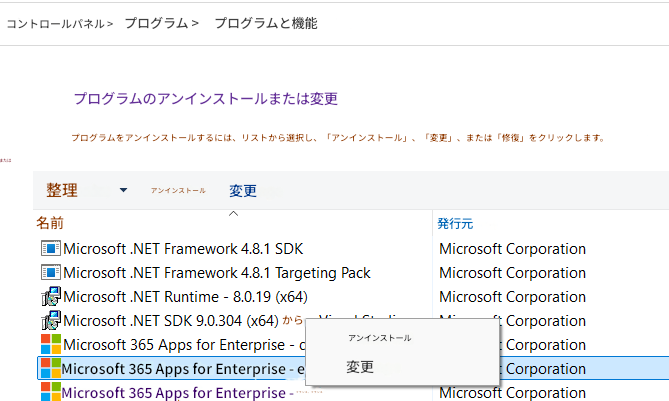Screen dimensions: 669x401
Task: Select Microsoft .NET Framework 4.8.1 SDK
Action: pyautogui.click(x=183, y=249)
